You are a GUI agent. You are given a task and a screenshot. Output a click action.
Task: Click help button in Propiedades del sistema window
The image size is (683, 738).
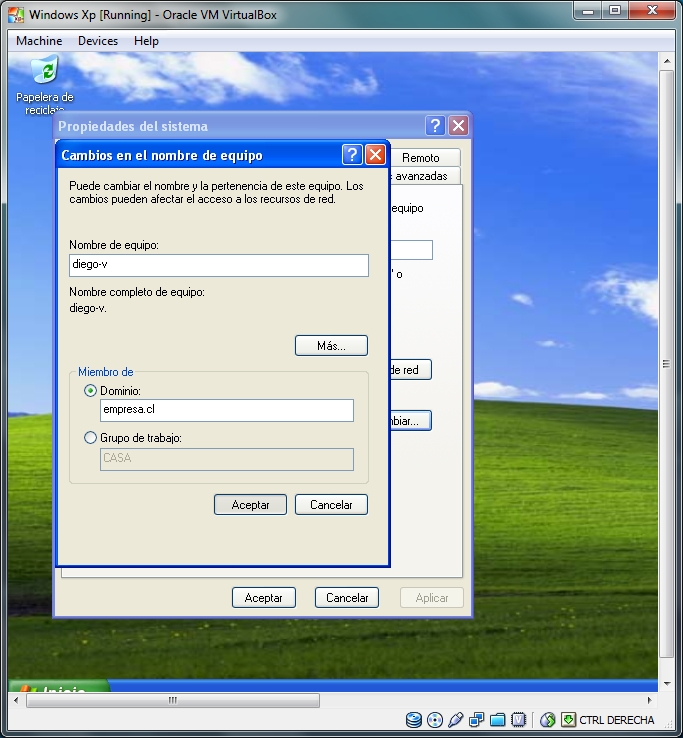pos(435,126)
